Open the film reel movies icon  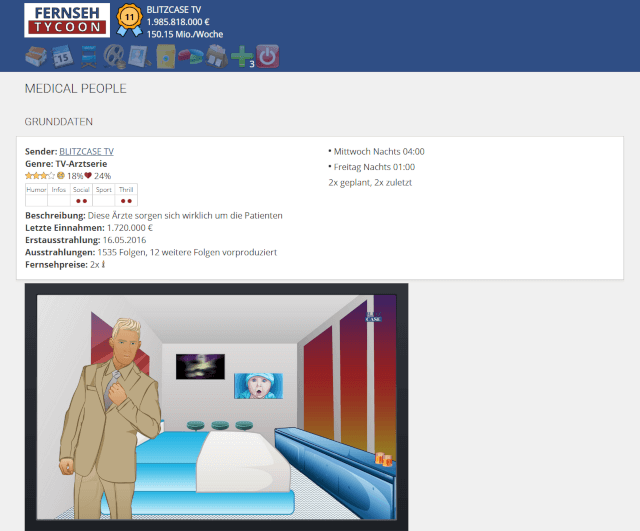point(114,56)
